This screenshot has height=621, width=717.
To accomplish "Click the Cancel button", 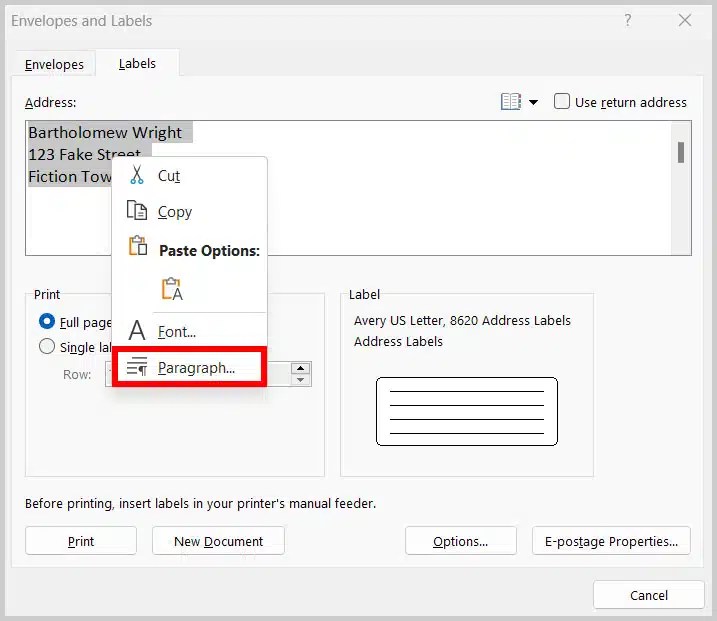I will coord(649,595).
